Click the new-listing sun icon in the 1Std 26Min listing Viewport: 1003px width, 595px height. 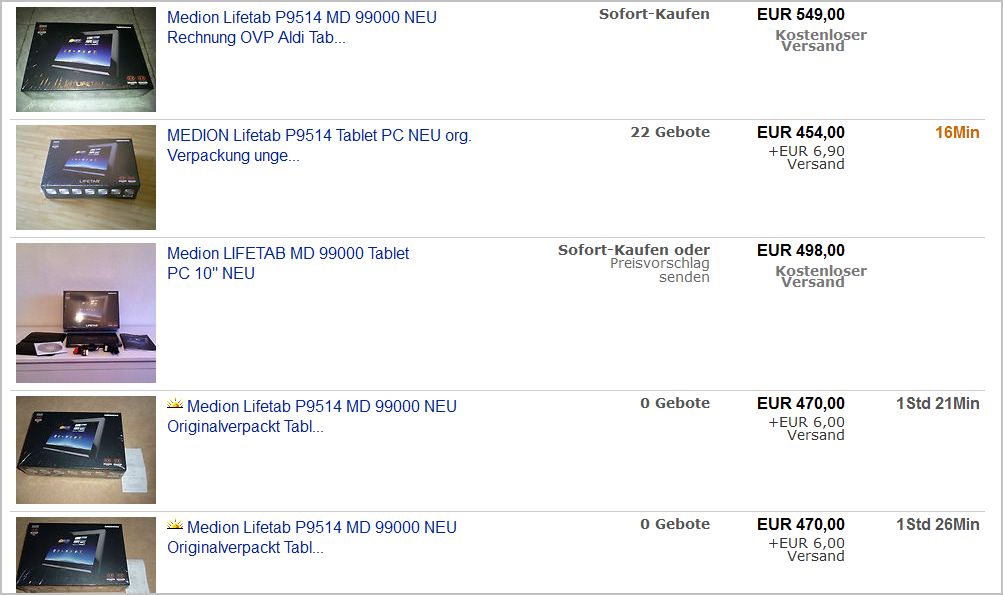pos(175,526)
